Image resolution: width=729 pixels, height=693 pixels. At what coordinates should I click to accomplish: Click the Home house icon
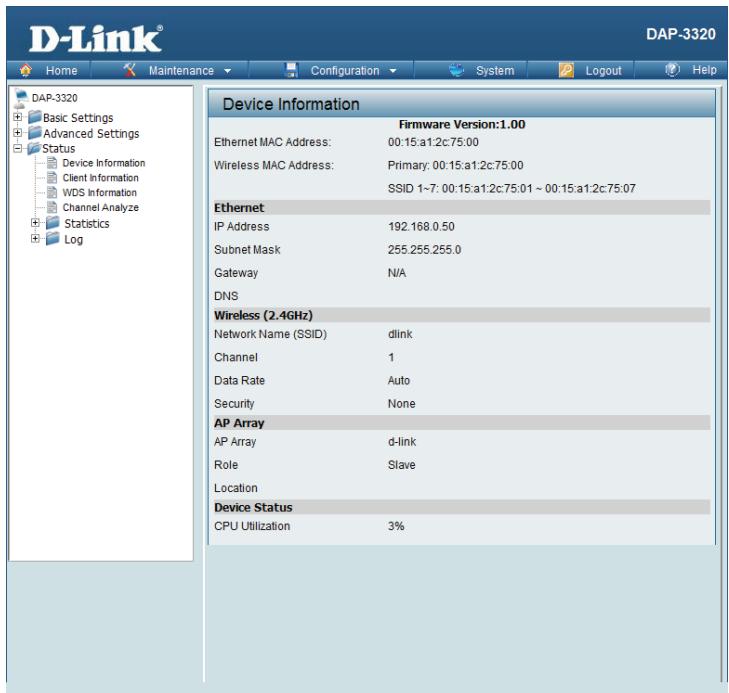26,70
